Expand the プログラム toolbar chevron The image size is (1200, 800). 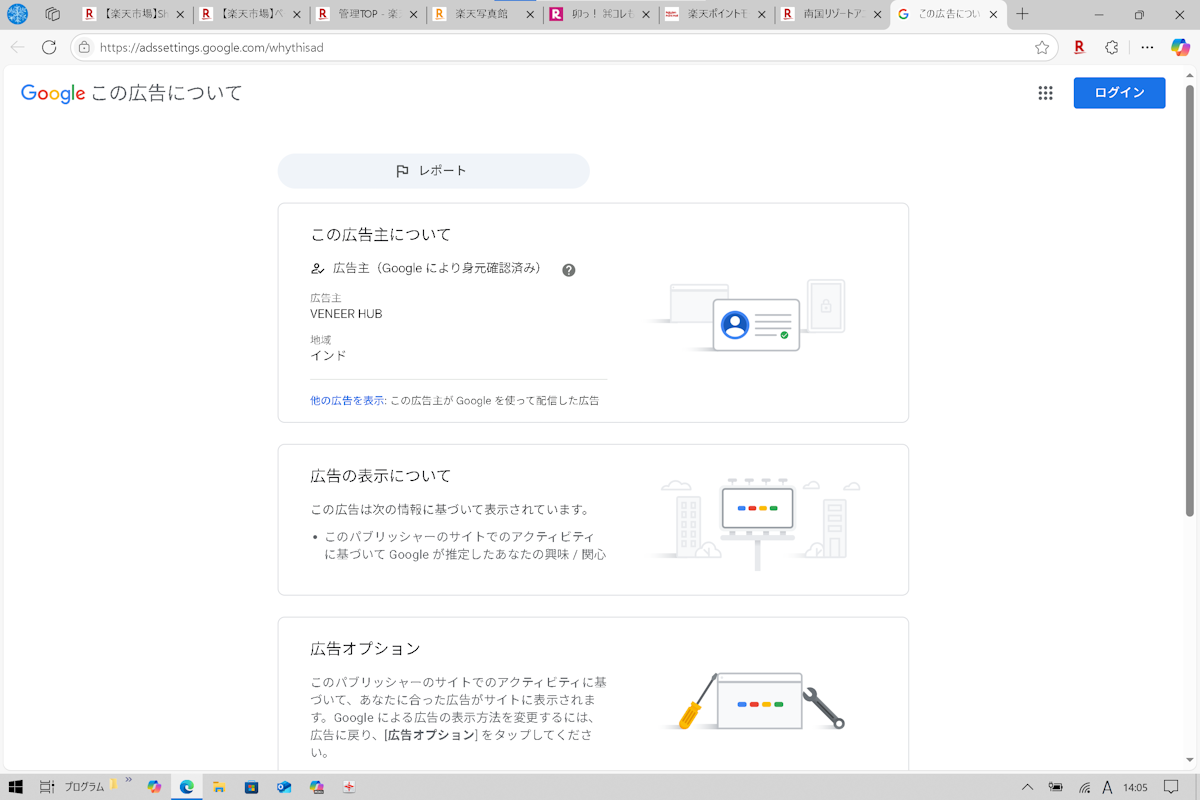(128, 780)
